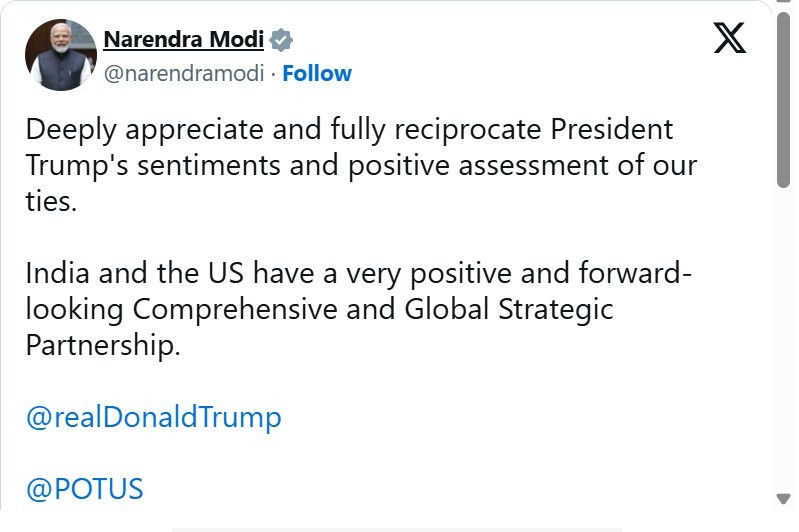
Task: Follow the Narendra Modi account
Action: tap(317, 73)
